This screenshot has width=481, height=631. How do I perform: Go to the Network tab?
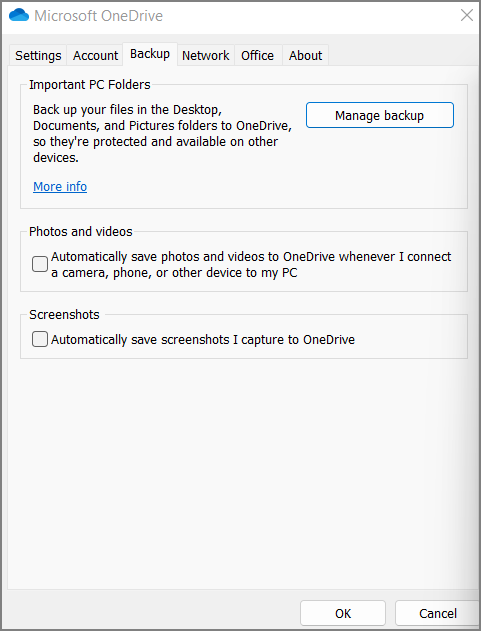tap(206, 56)
